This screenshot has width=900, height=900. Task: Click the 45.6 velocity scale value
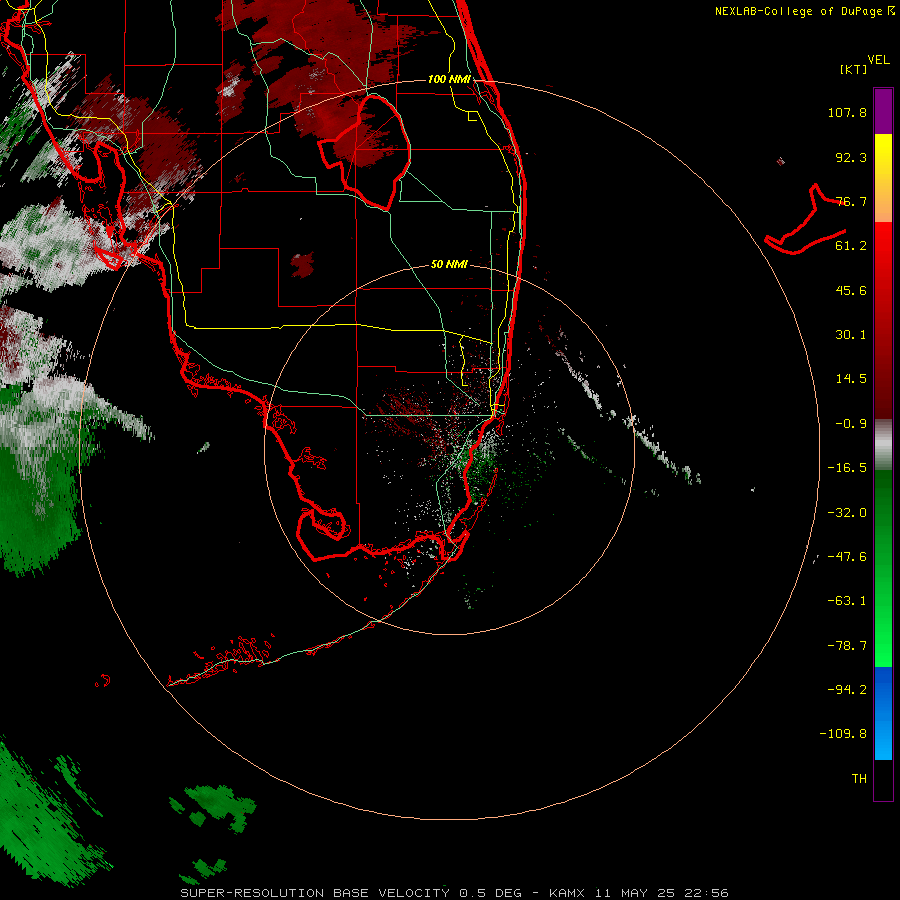tap(851, 290)
